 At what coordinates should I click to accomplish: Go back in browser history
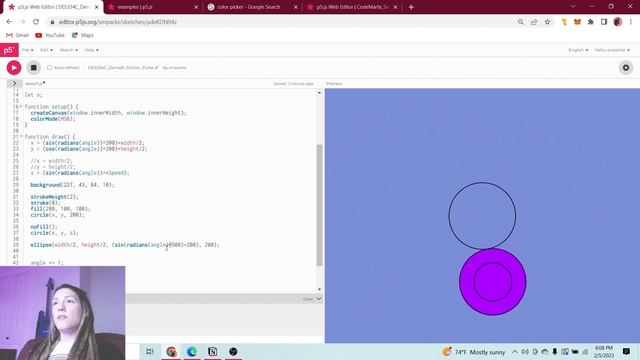coord(9,22)
